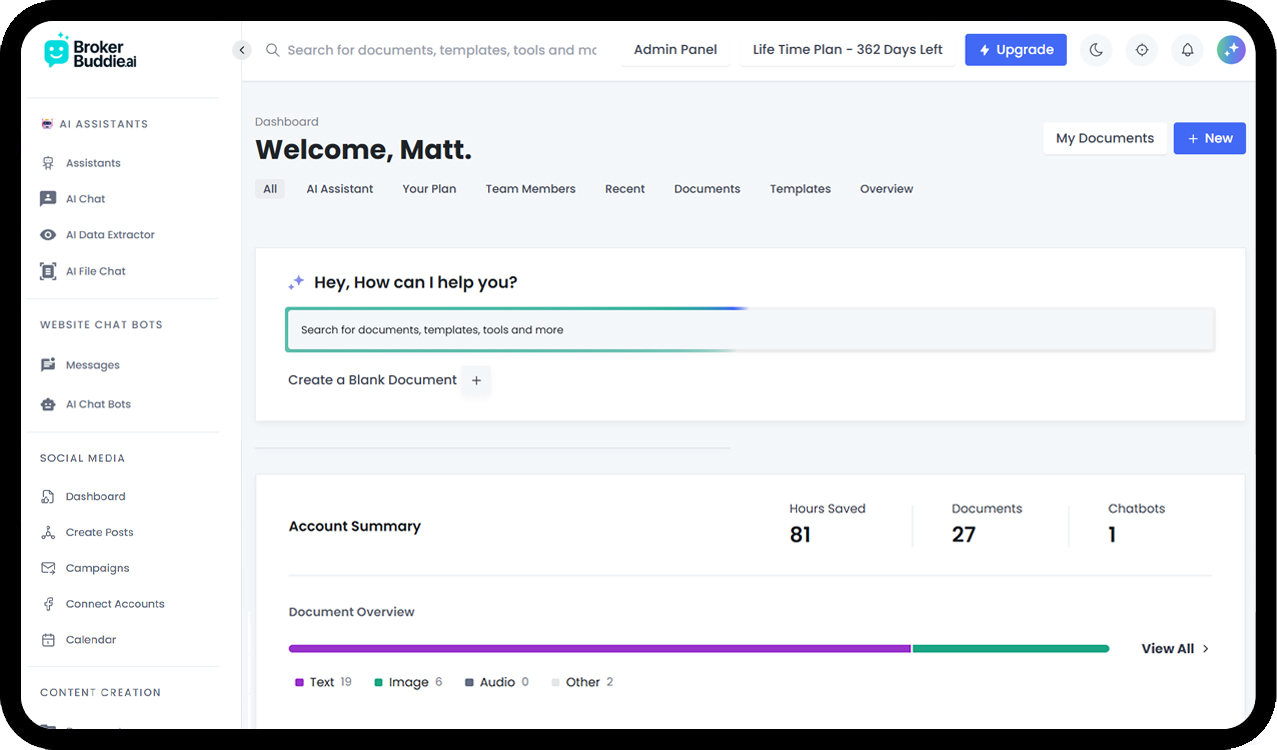Open AI Data Extractor eye icon
The image size is (1277, 750).
pyautogui.click(x=48, y=235)
